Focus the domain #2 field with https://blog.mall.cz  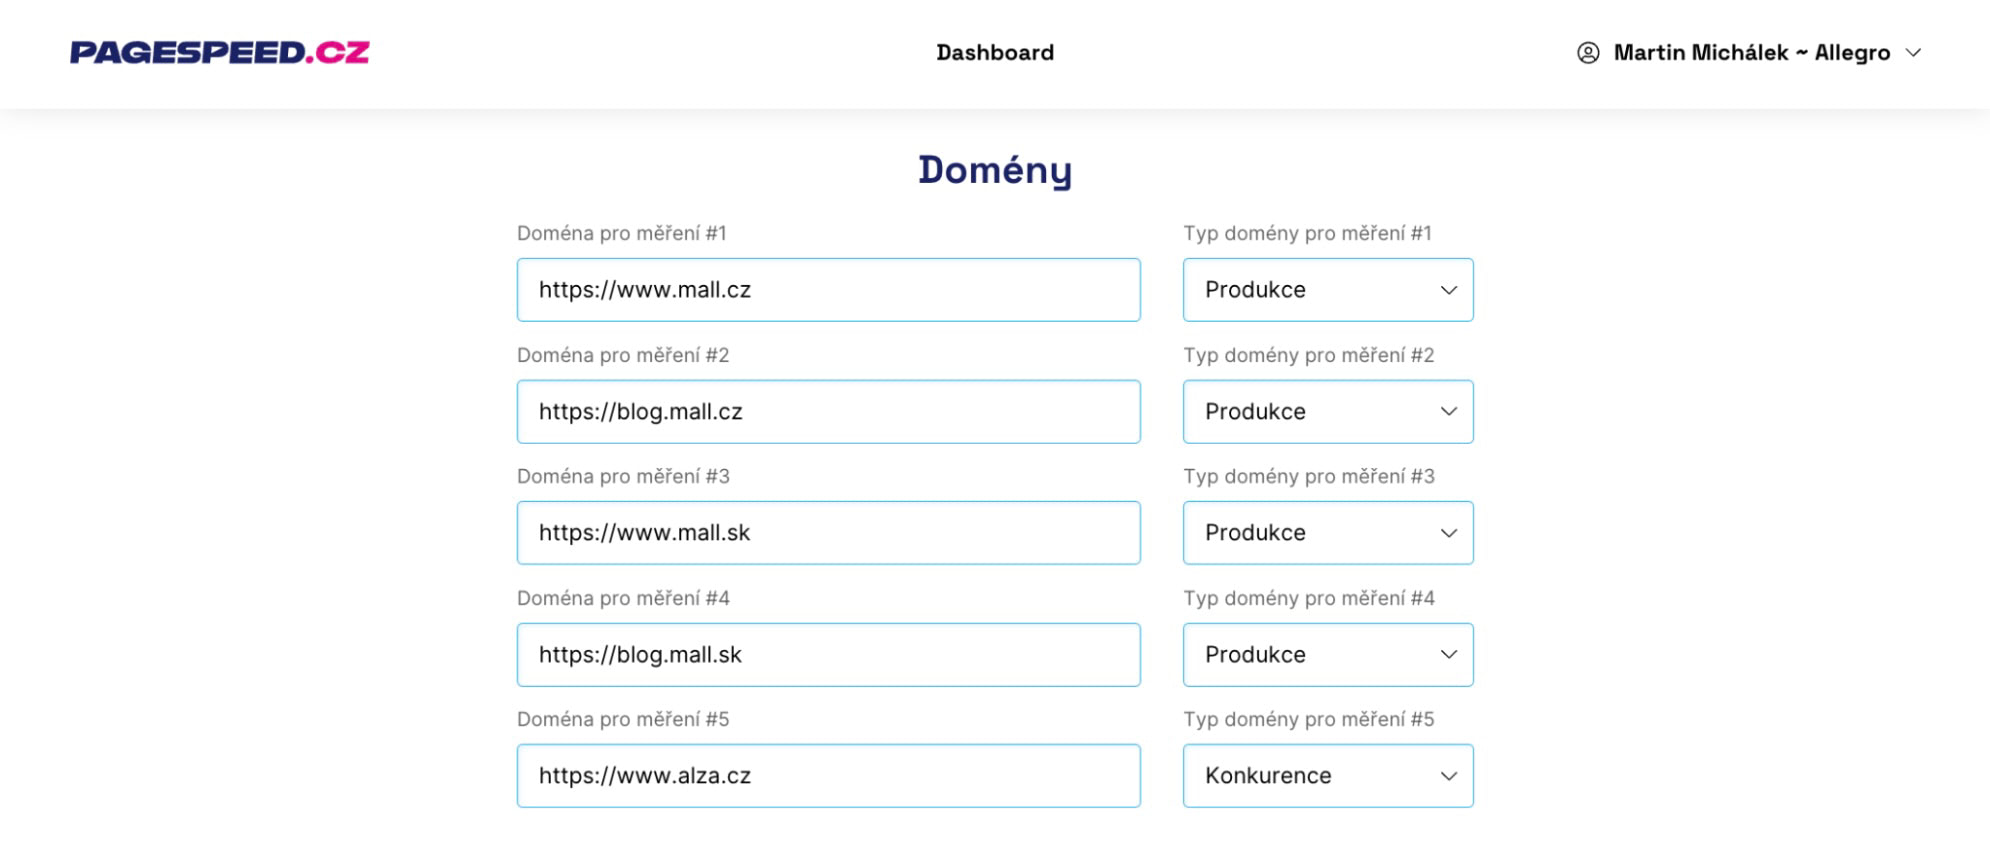[828, 412]
